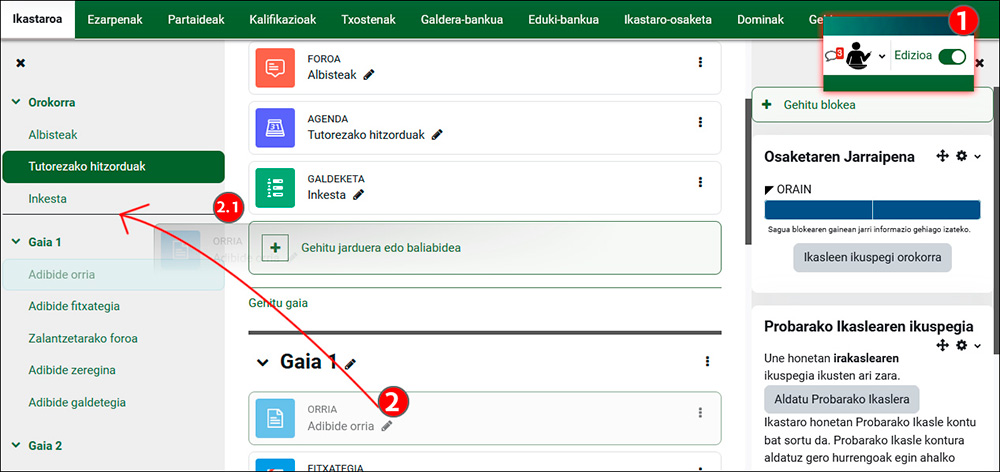Switch to the Kalifikazioak tab
The height and width of the screenshot is (472, 1000).
pyautogui.click(x=283, y=19)
